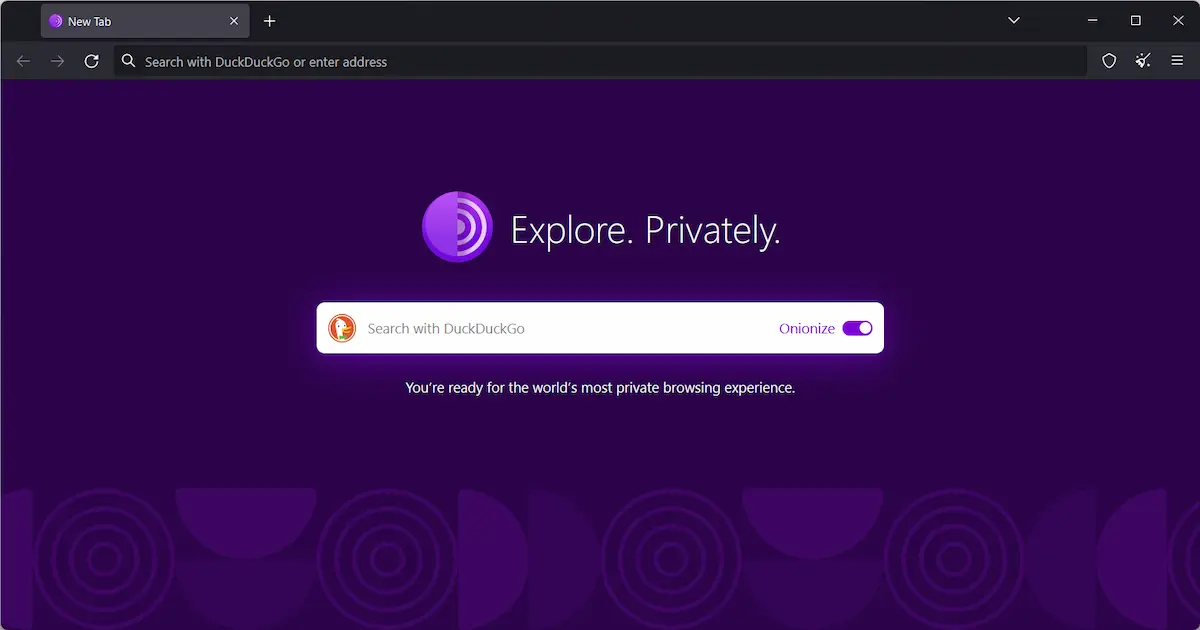Viewport: 1200px width, 630px height.
Task: Click the magnifier icon in the address bar
Action: [x=128, y=61]
